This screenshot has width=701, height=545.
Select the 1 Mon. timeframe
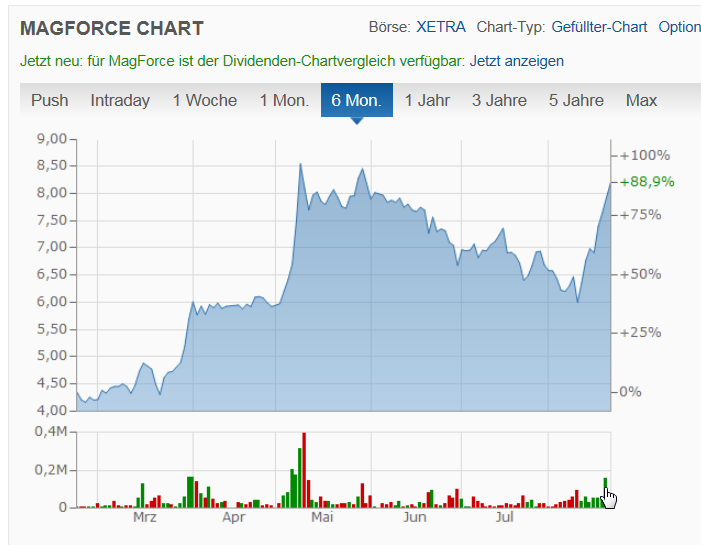coord(284,100)
